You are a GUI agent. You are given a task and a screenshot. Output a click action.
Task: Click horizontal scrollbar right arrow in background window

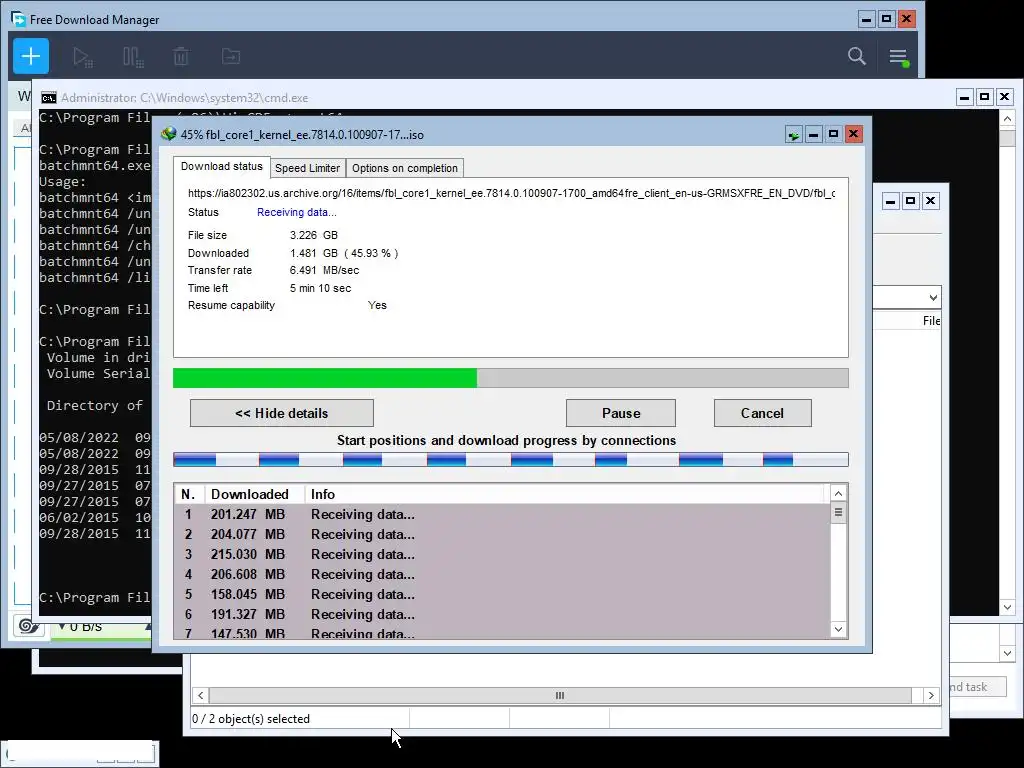pos(931,696)
